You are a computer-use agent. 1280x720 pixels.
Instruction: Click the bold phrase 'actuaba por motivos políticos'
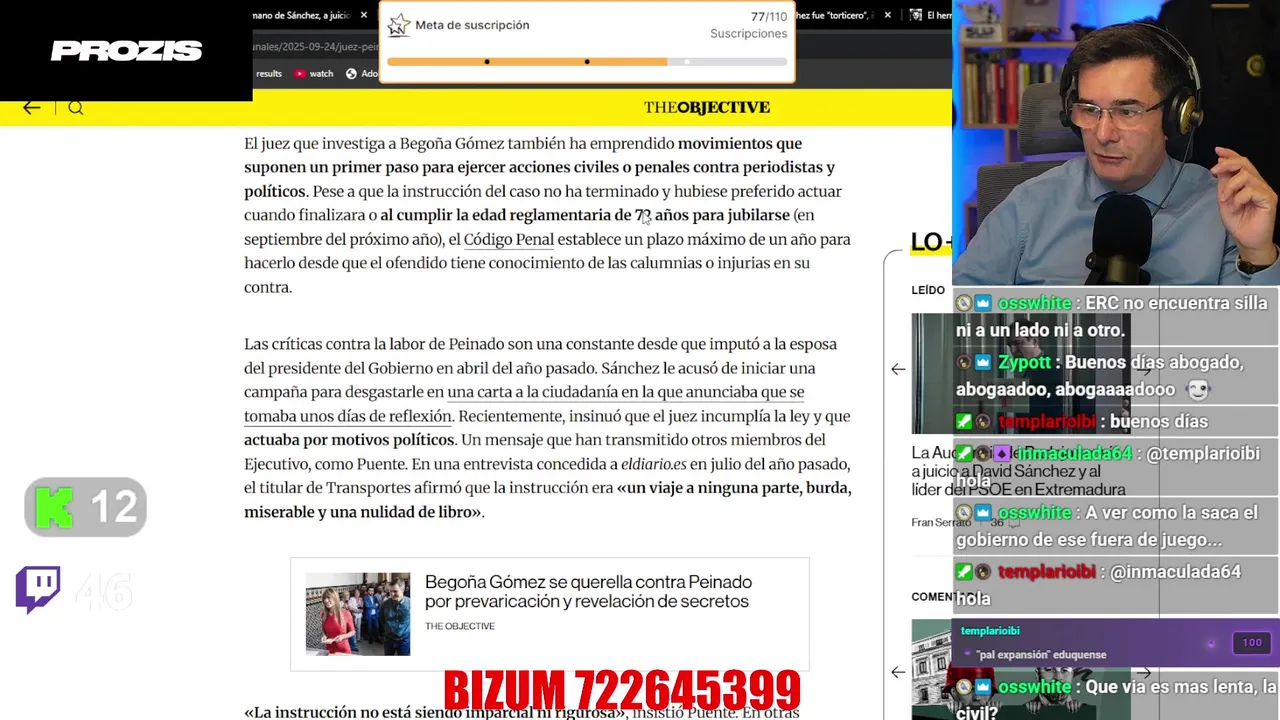point(349,440)
